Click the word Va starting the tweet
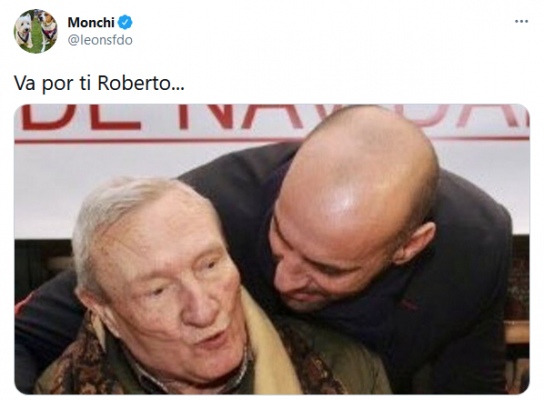This screenshot has height=400, width=544. tap(25, 83)
